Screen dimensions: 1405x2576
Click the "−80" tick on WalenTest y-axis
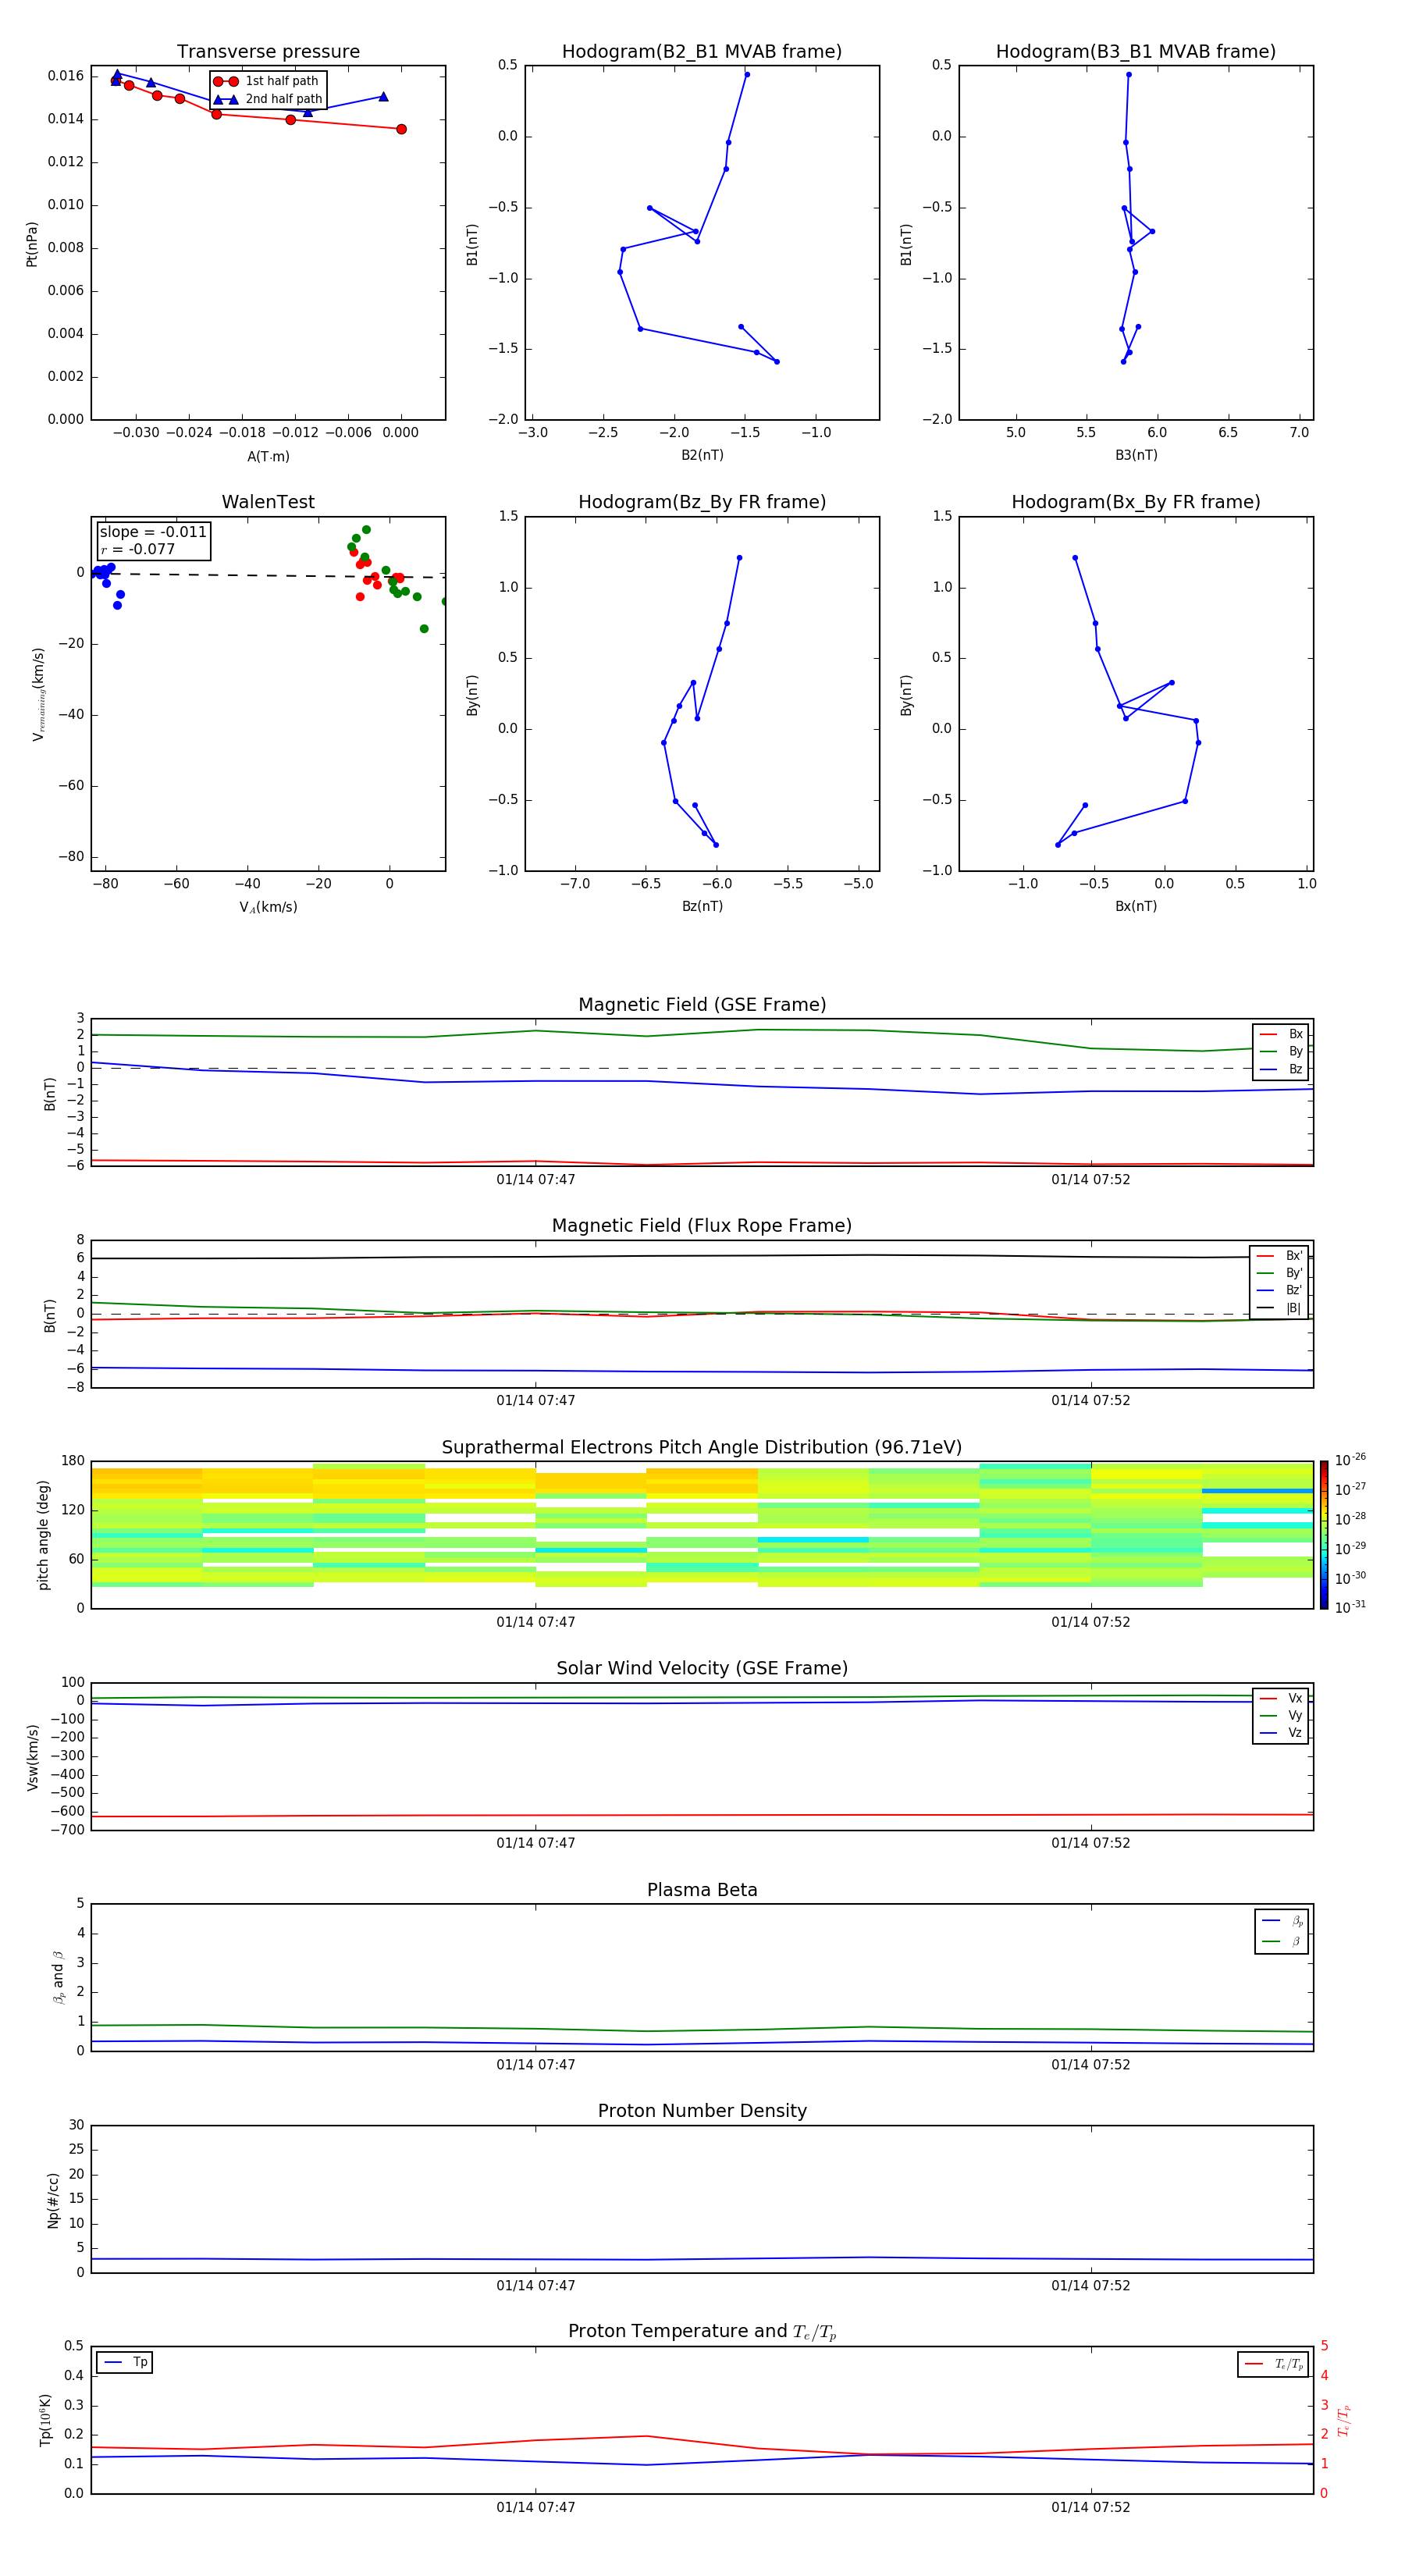click(70, 856)
